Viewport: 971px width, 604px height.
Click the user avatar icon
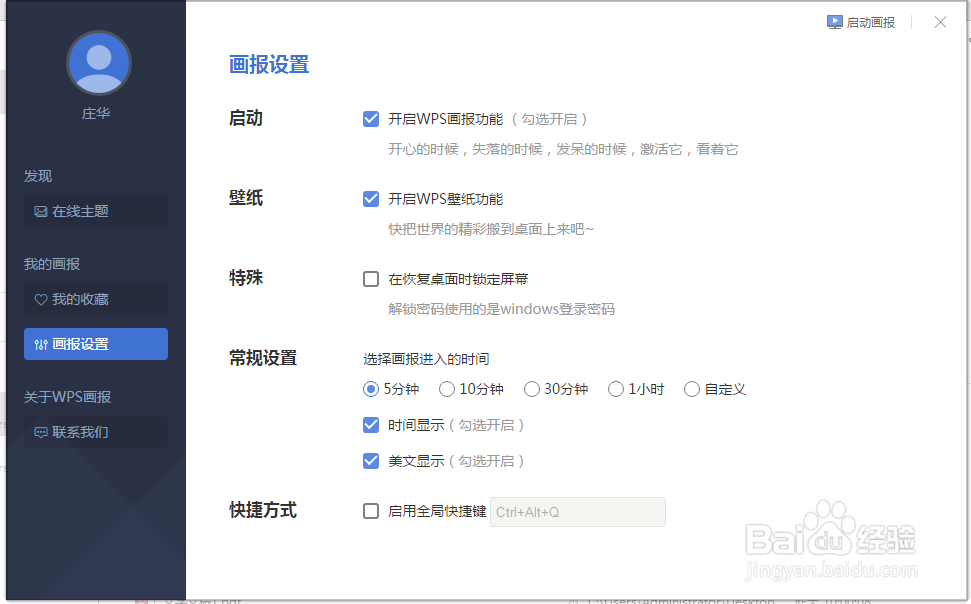[98, 63]
